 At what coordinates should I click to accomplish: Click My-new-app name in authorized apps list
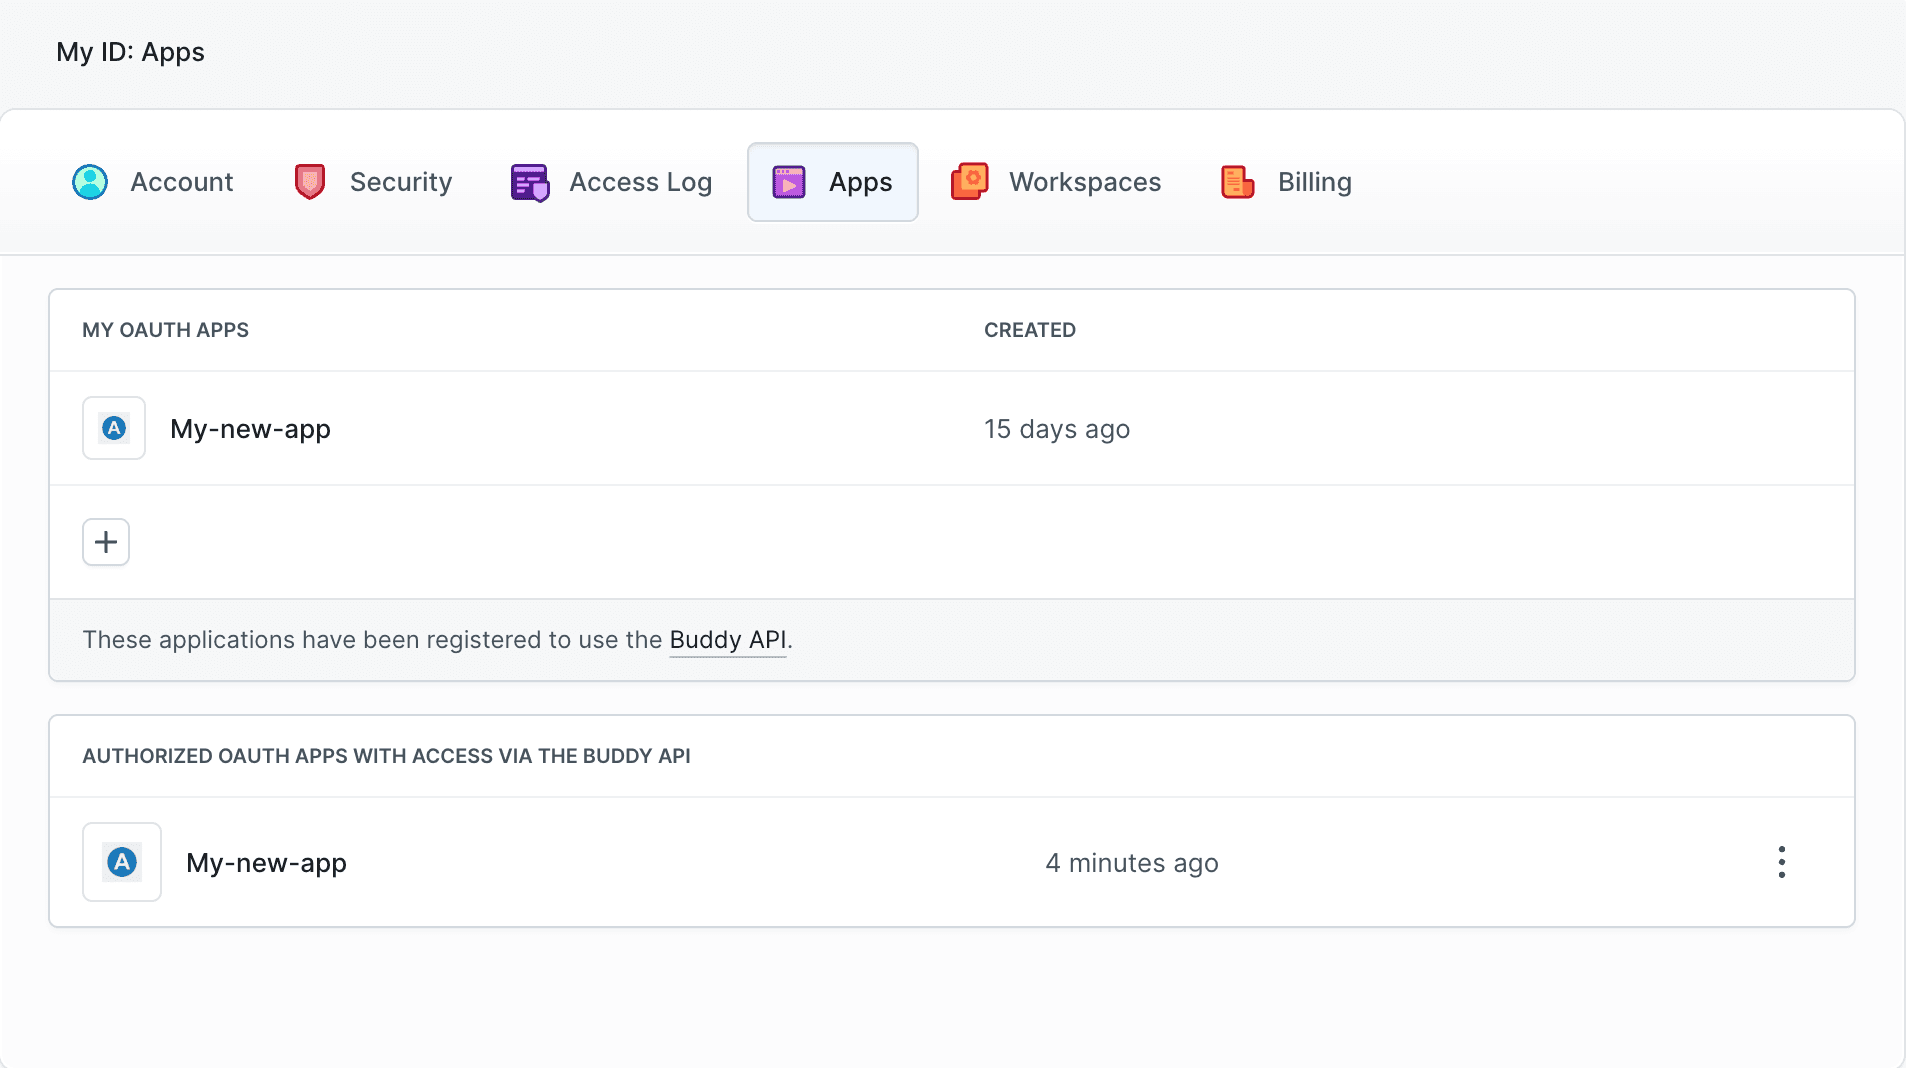(x=265, y=861)
